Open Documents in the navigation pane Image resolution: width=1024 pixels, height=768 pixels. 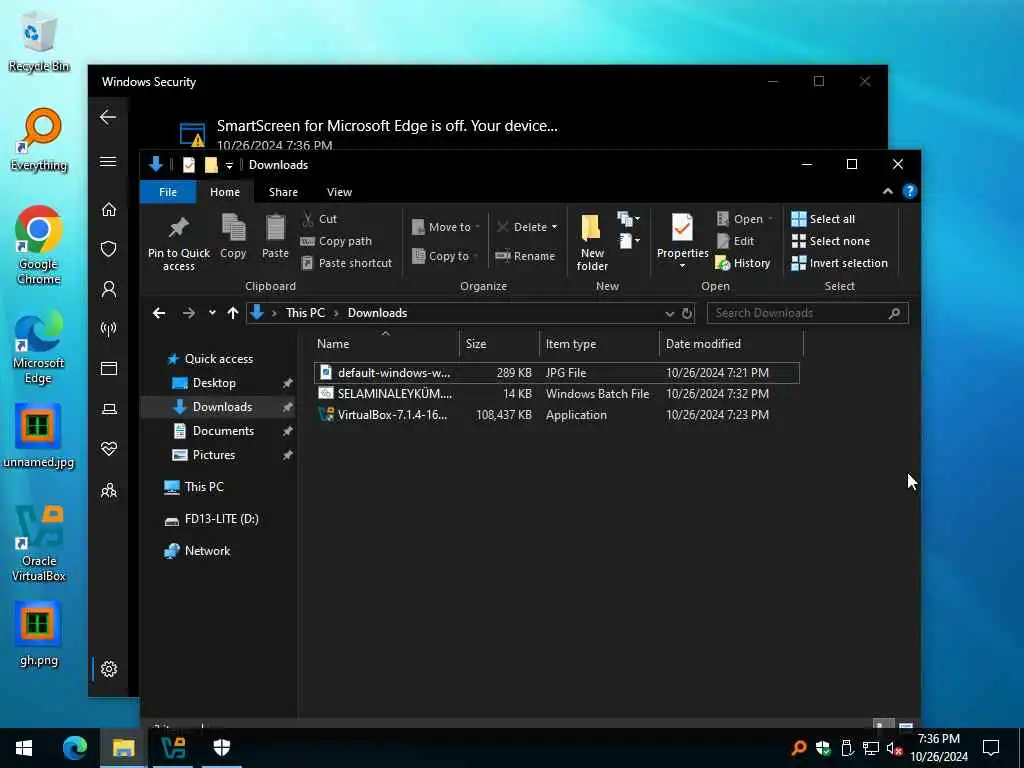pos(223,431)
